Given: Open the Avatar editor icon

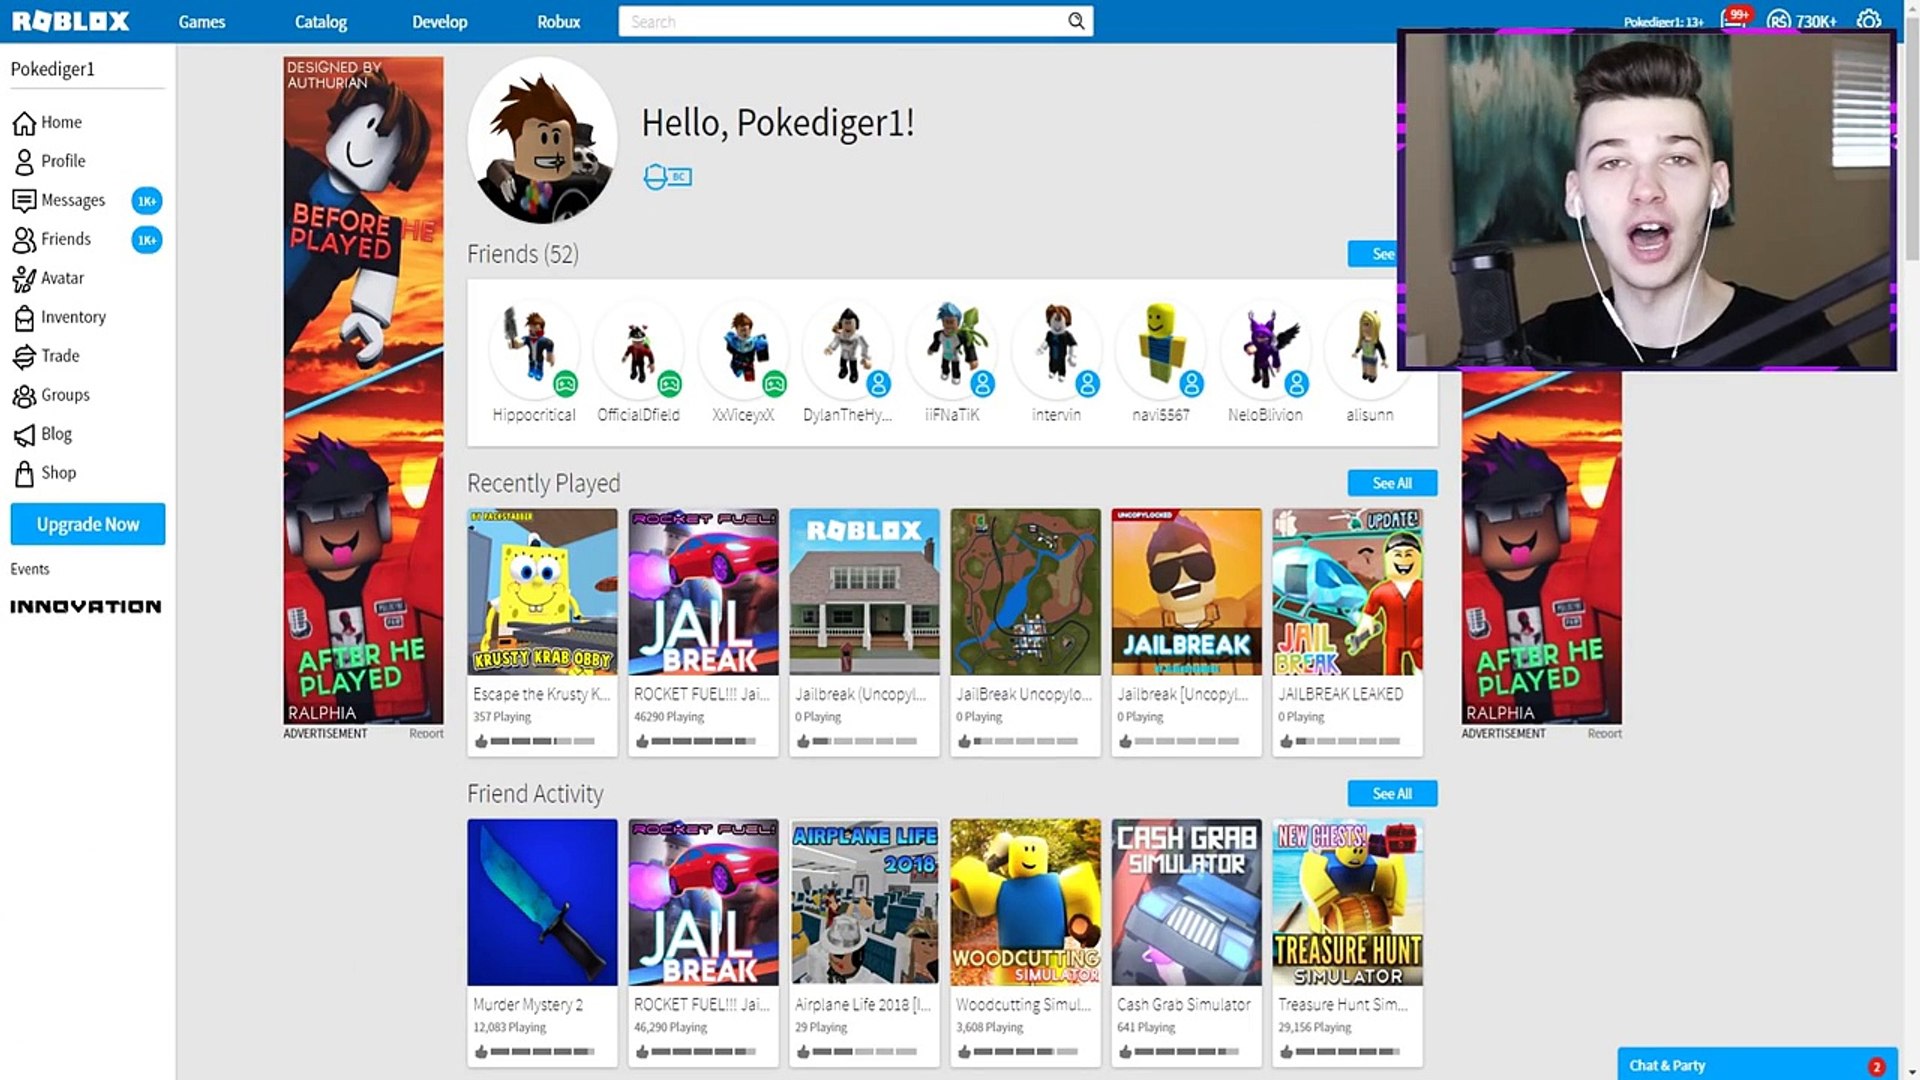Looking at the screenshot, I should click(24, 279).
